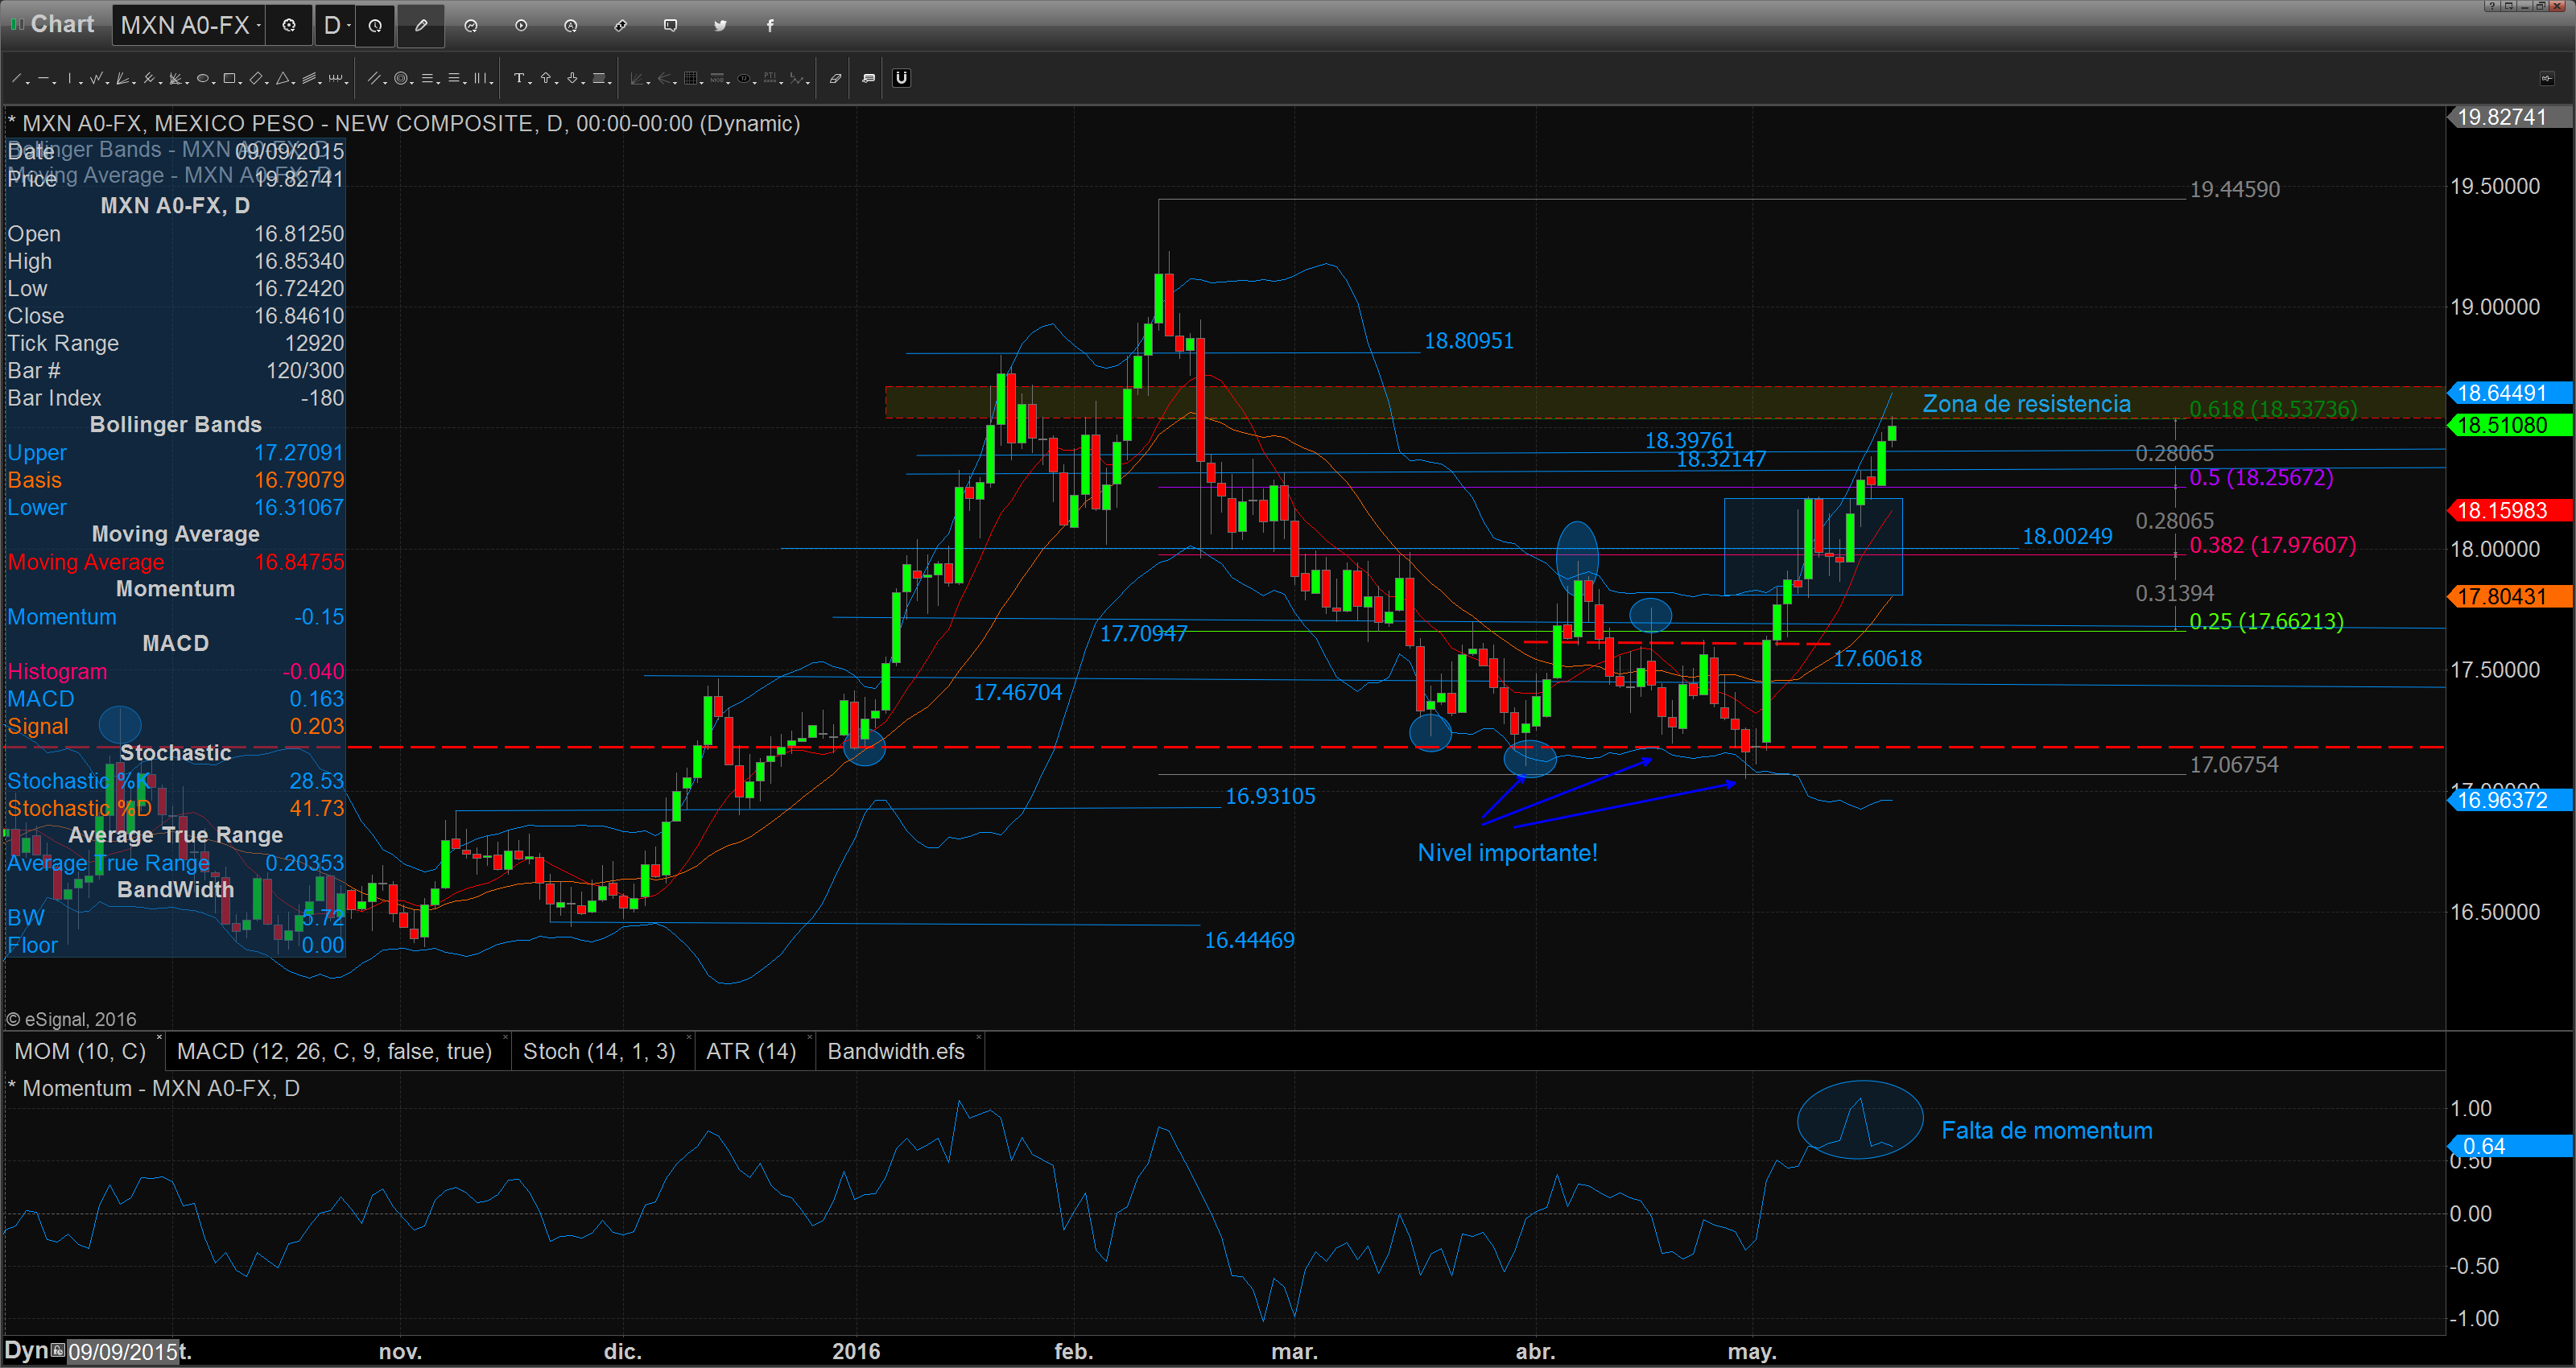Share chart via Twitter icon
The width and height of the screenshot is (2576, 1368).
(721, 25)
